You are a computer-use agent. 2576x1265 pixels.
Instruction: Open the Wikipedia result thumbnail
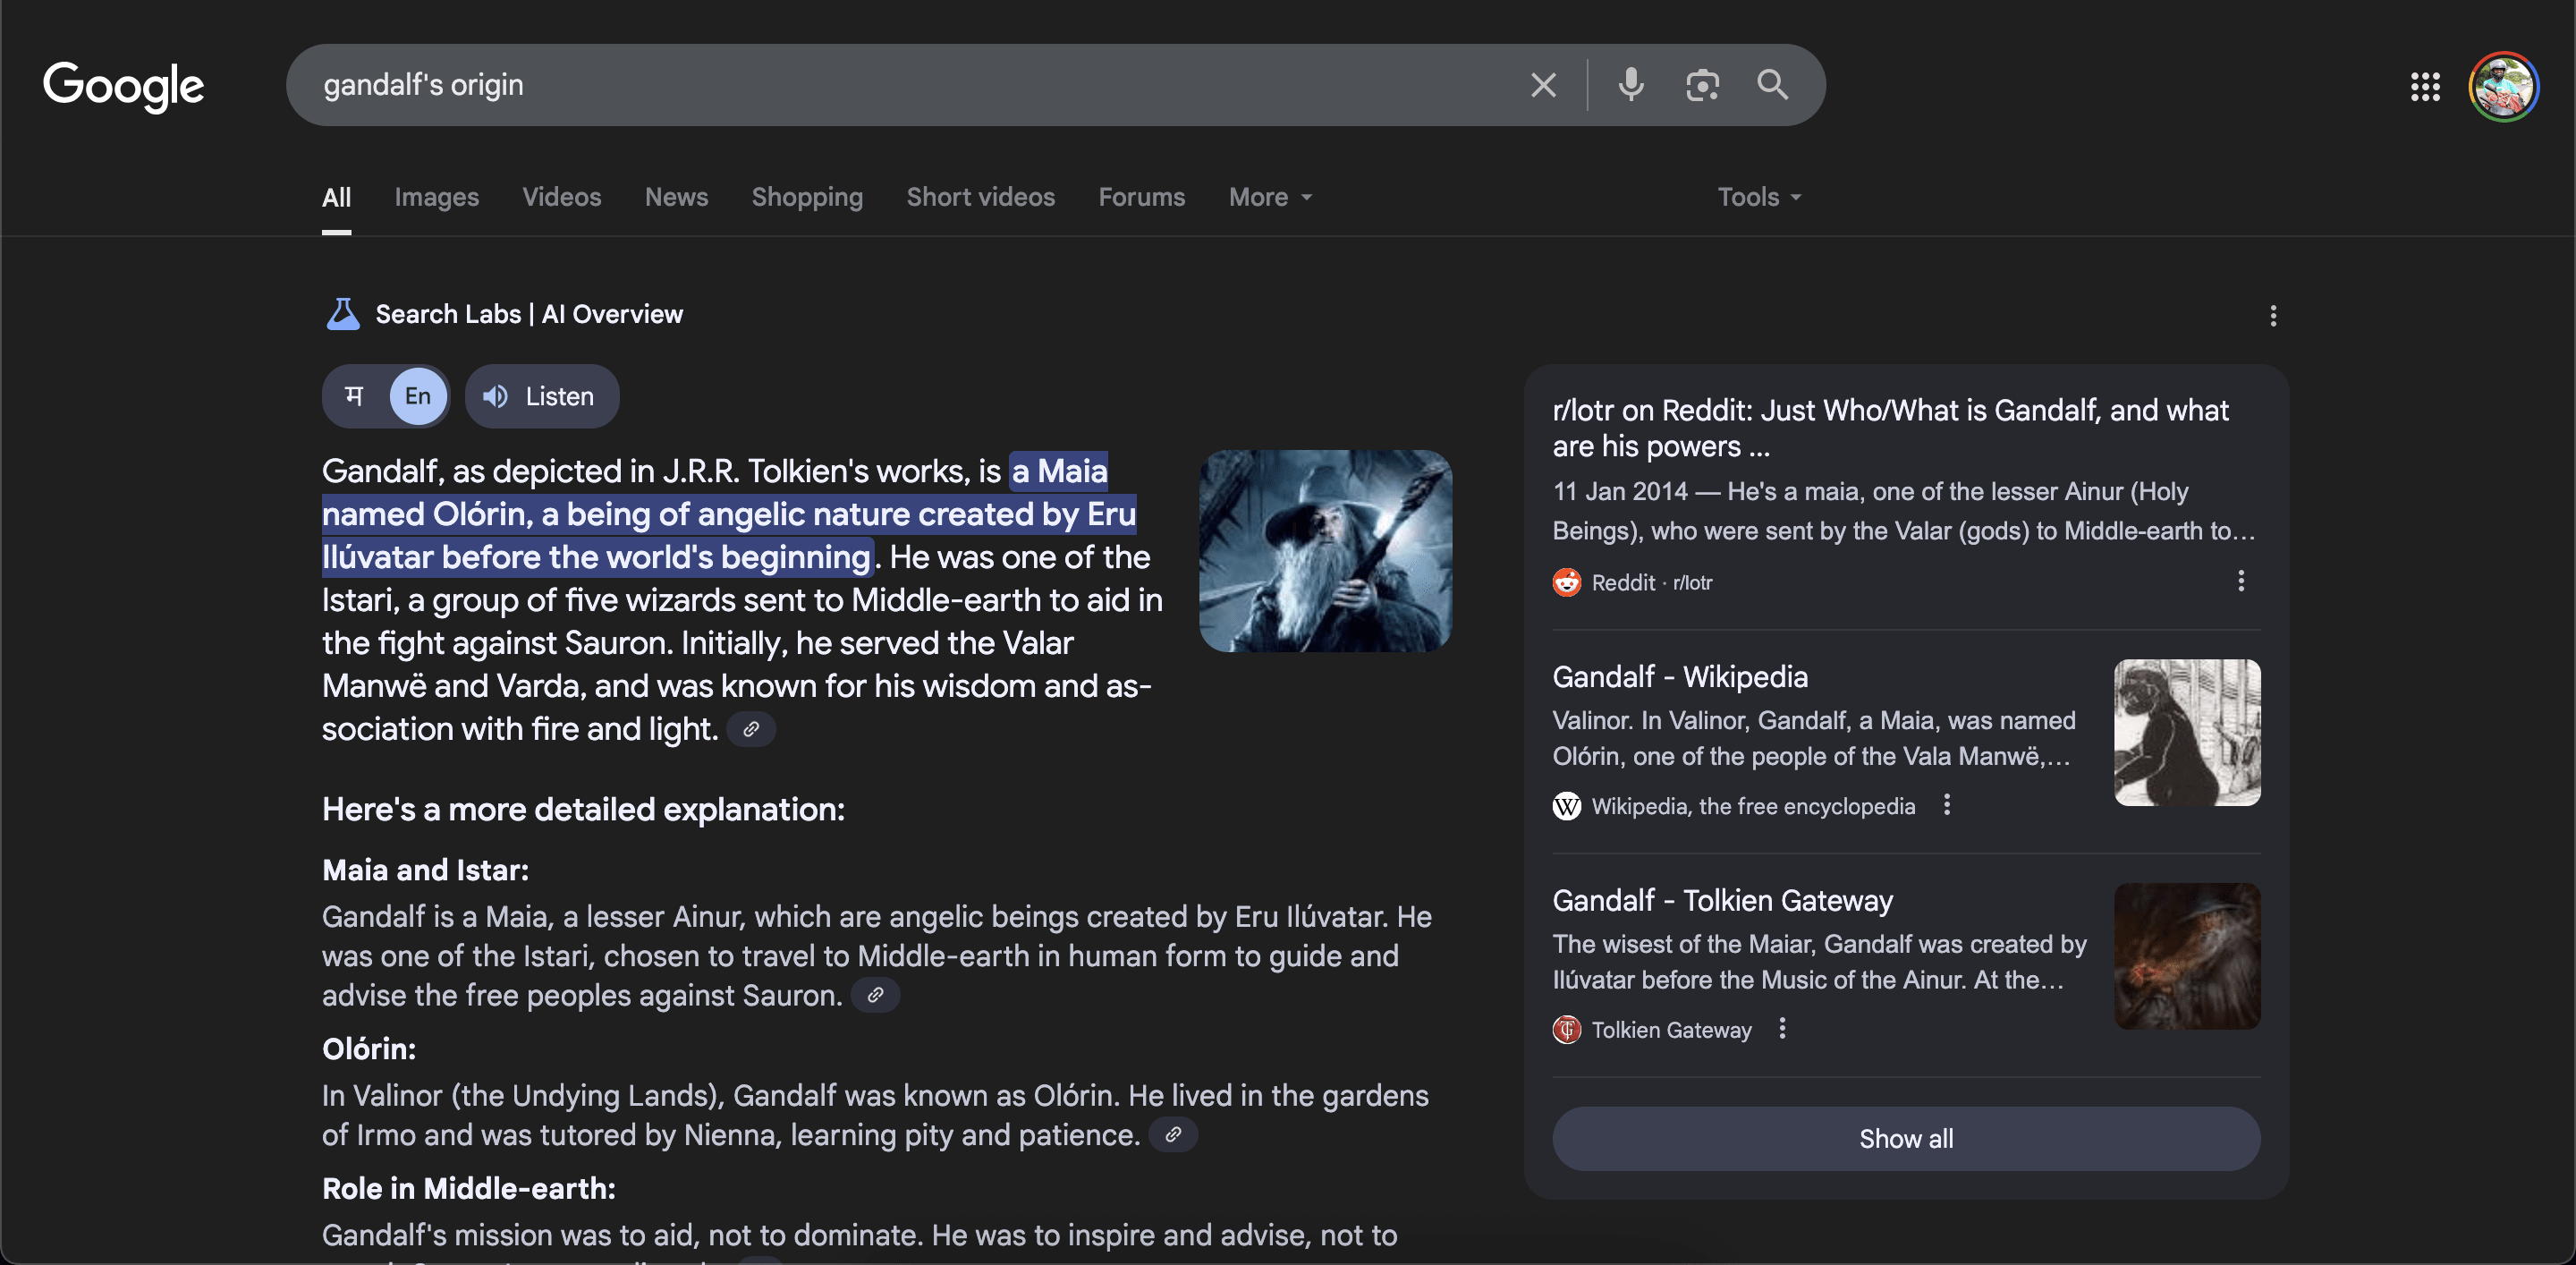(2187, 732)
